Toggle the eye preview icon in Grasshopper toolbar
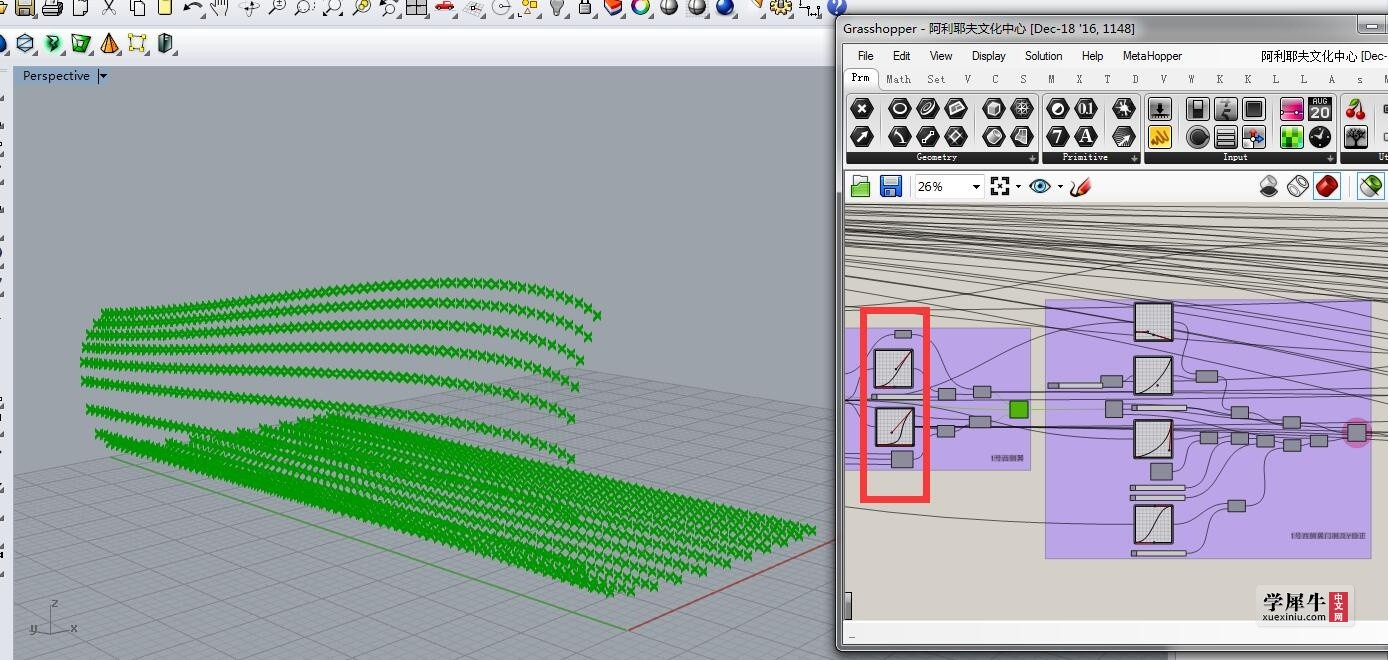1388x660 pixels. pyautogui.click(x=1040, y=187)
